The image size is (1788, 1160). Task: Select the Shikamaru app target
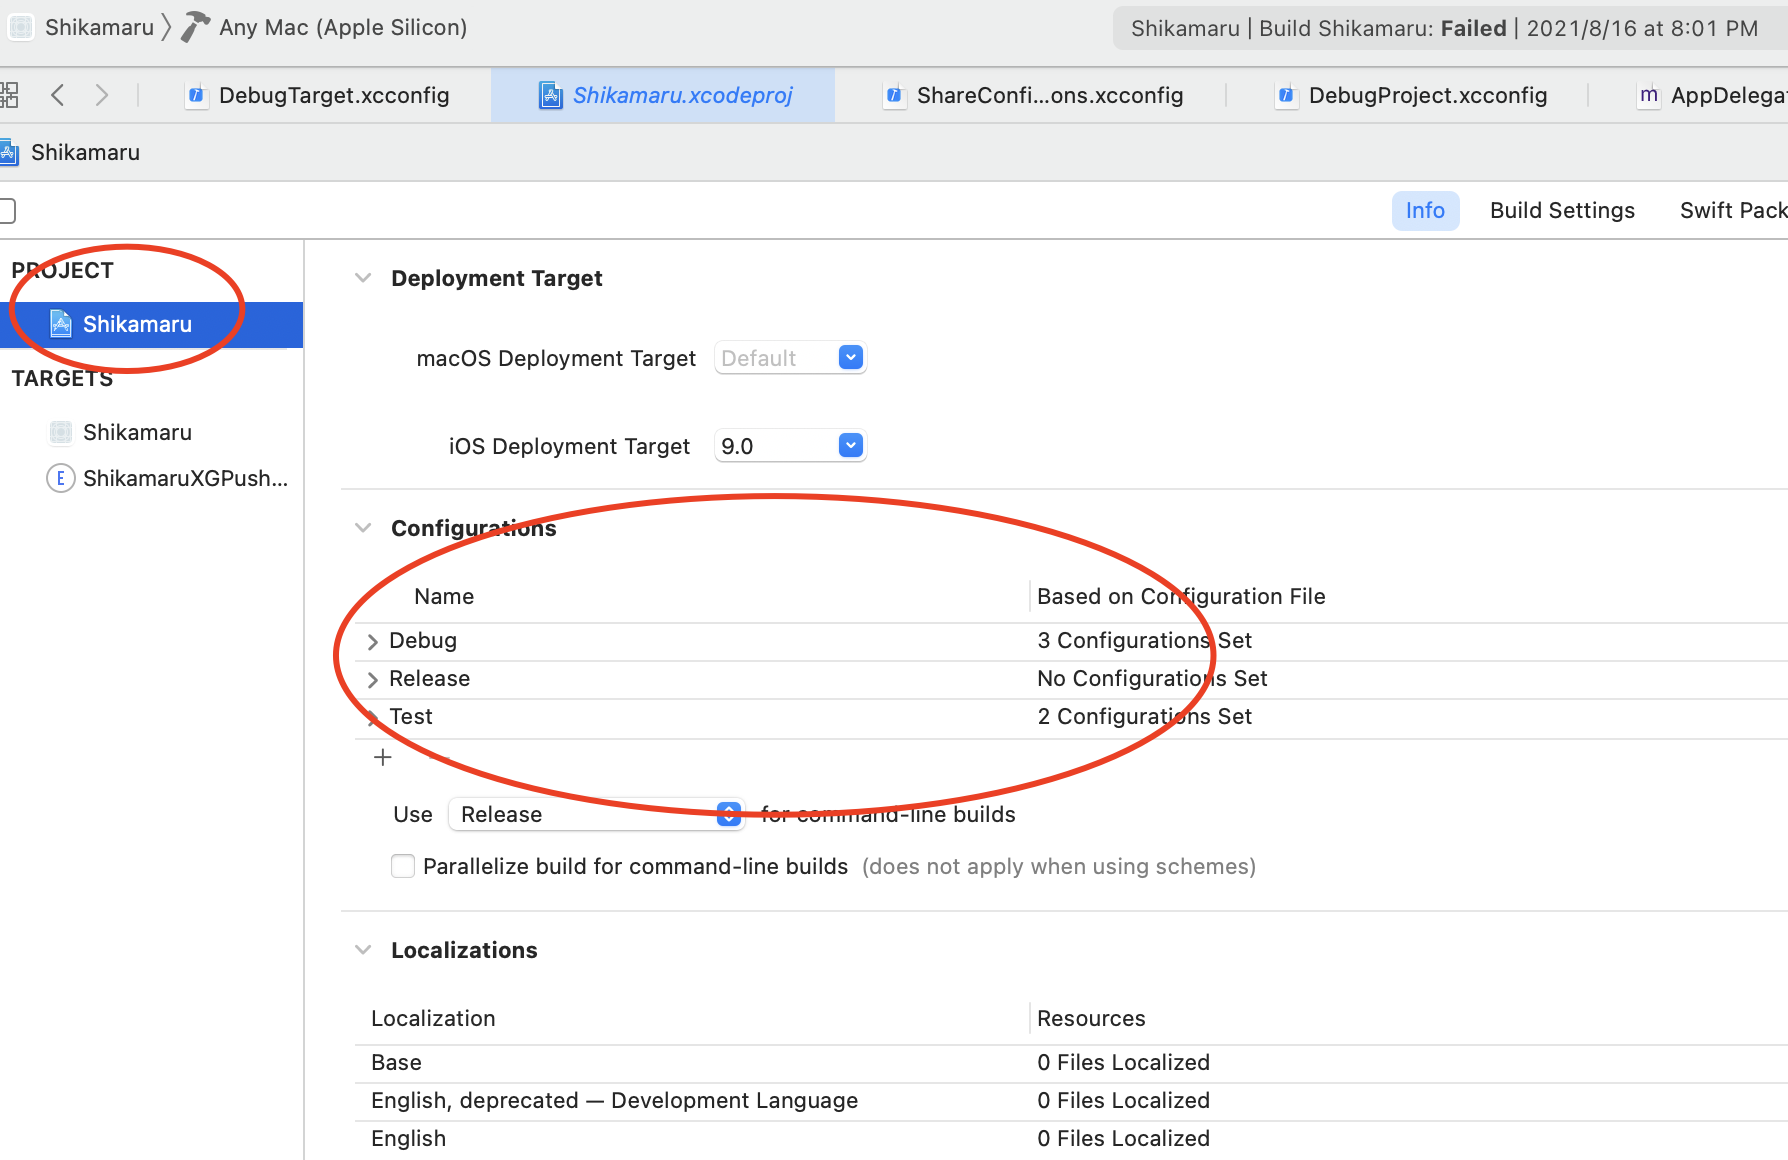(137, 432)
